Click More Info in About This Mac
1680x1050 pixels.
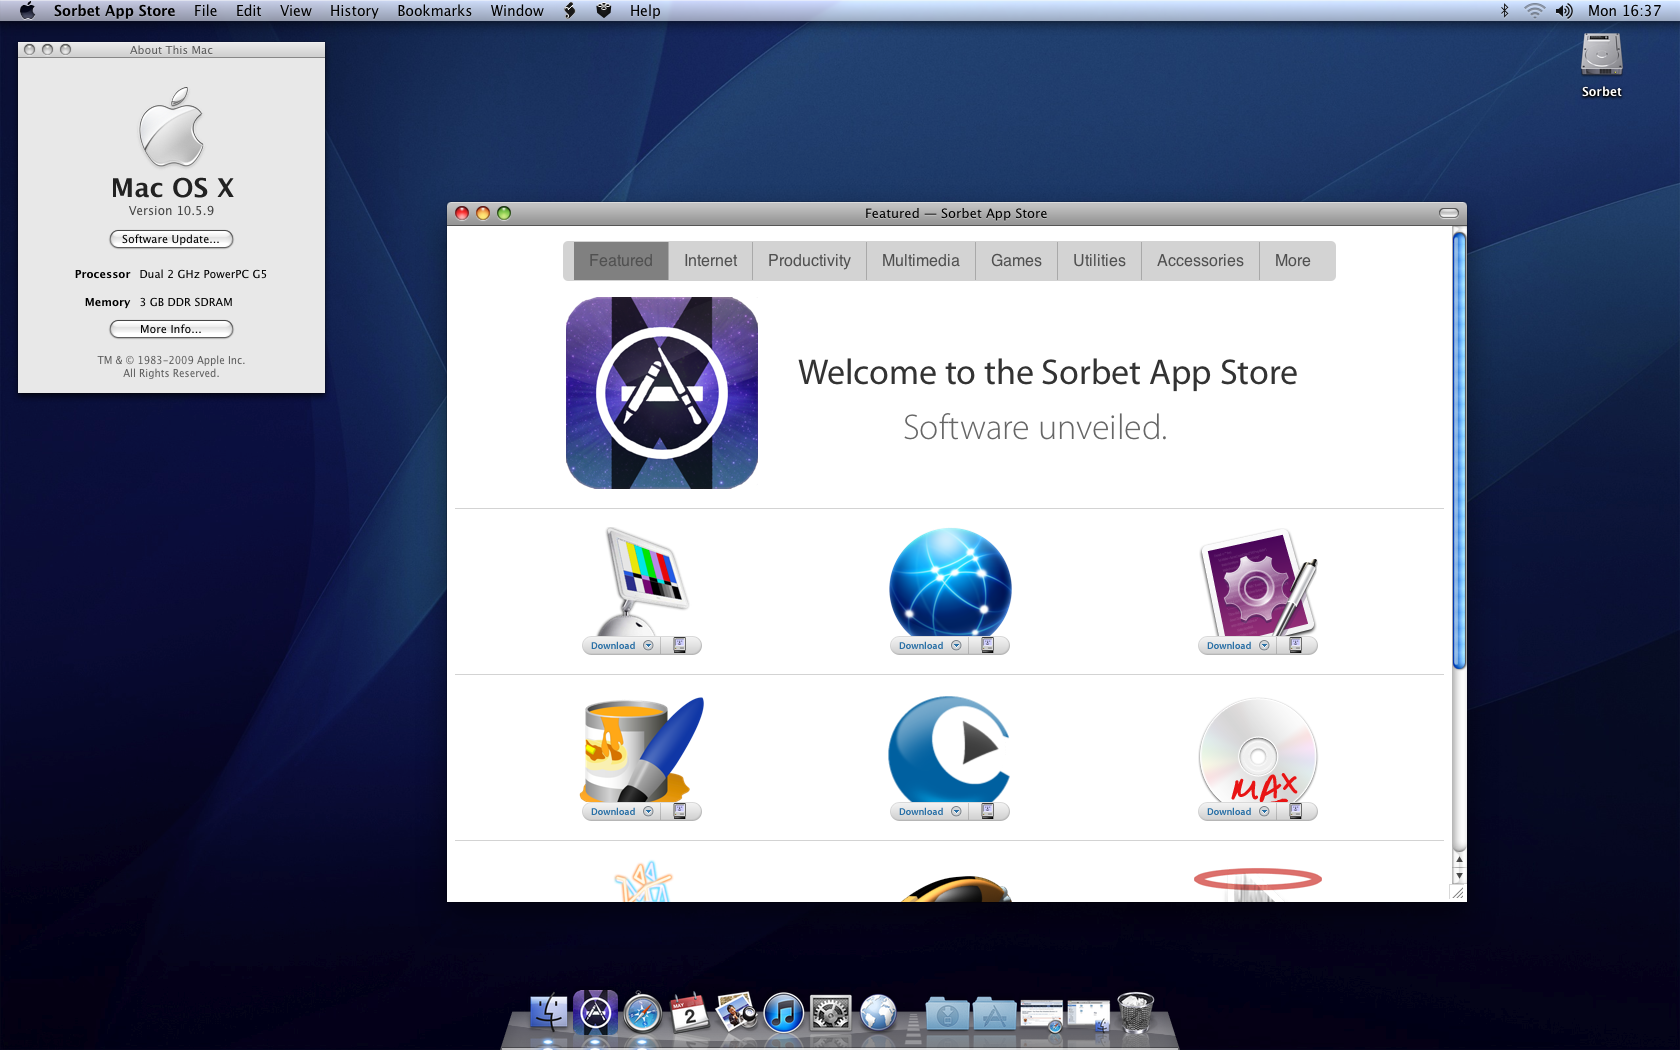(171, 329)
